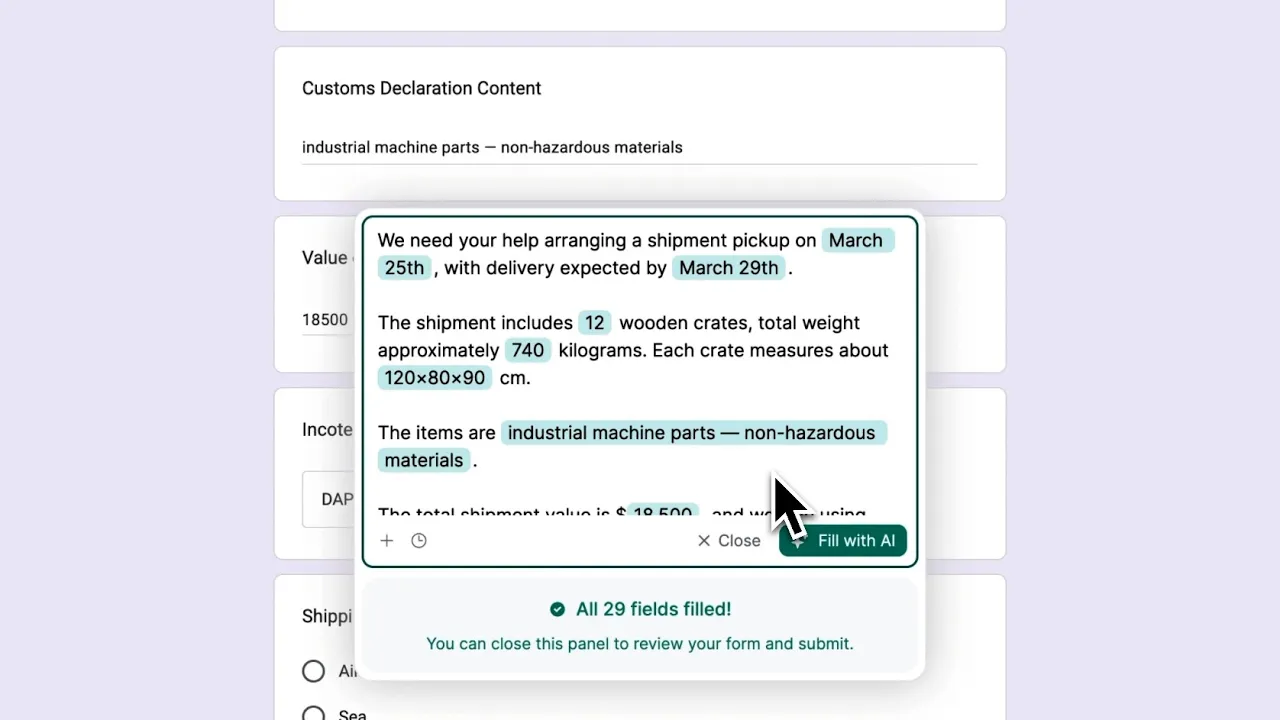Click the highlighted industrial machine parts phrase

tap(691, 433)
